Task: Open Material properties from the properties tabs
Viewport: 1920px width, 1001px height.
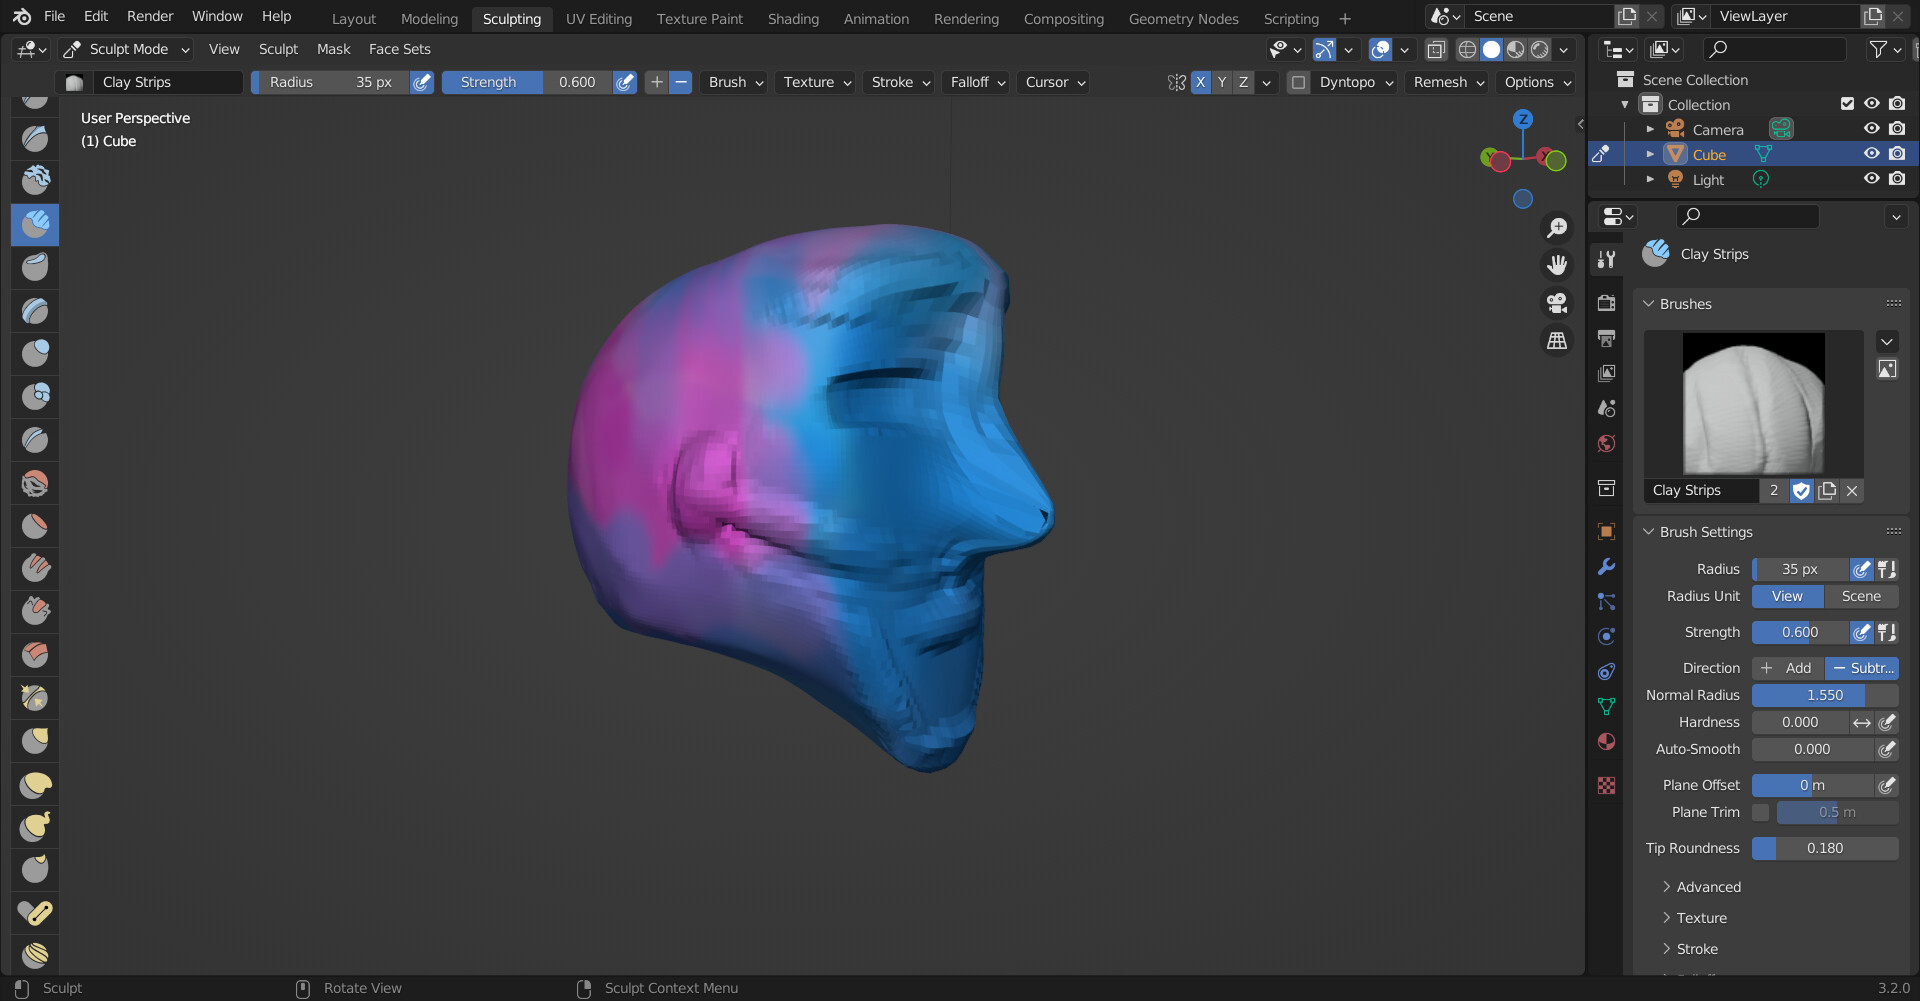Action: pos(1607,741)
